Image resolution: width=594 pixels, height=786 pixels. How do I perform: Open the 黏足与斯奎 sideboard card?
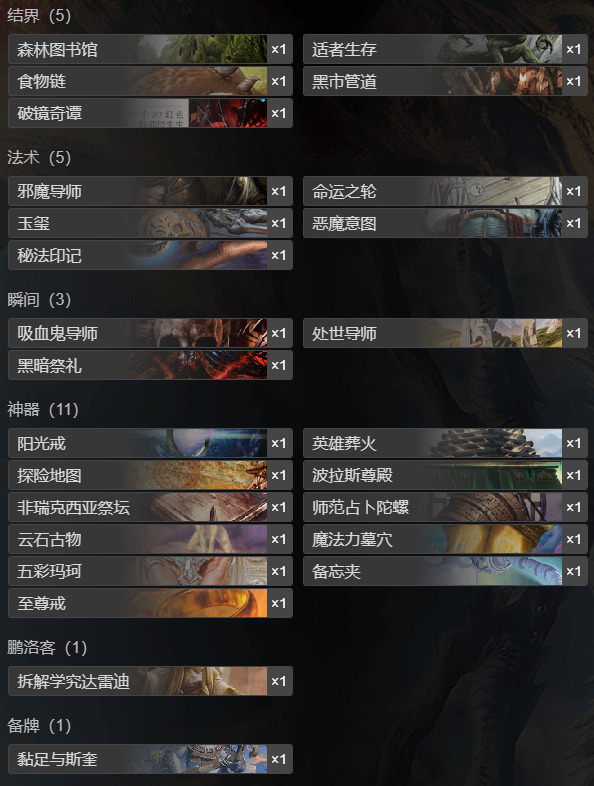[150, 759]
